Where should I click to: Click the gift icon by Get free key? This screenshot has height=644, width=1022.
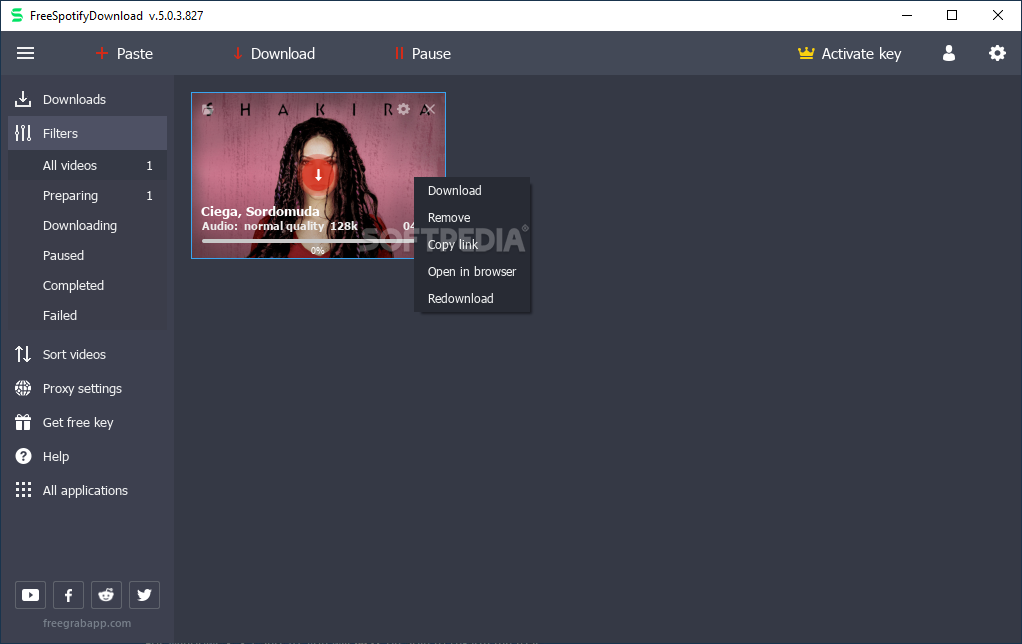click(x=23, y=422)
